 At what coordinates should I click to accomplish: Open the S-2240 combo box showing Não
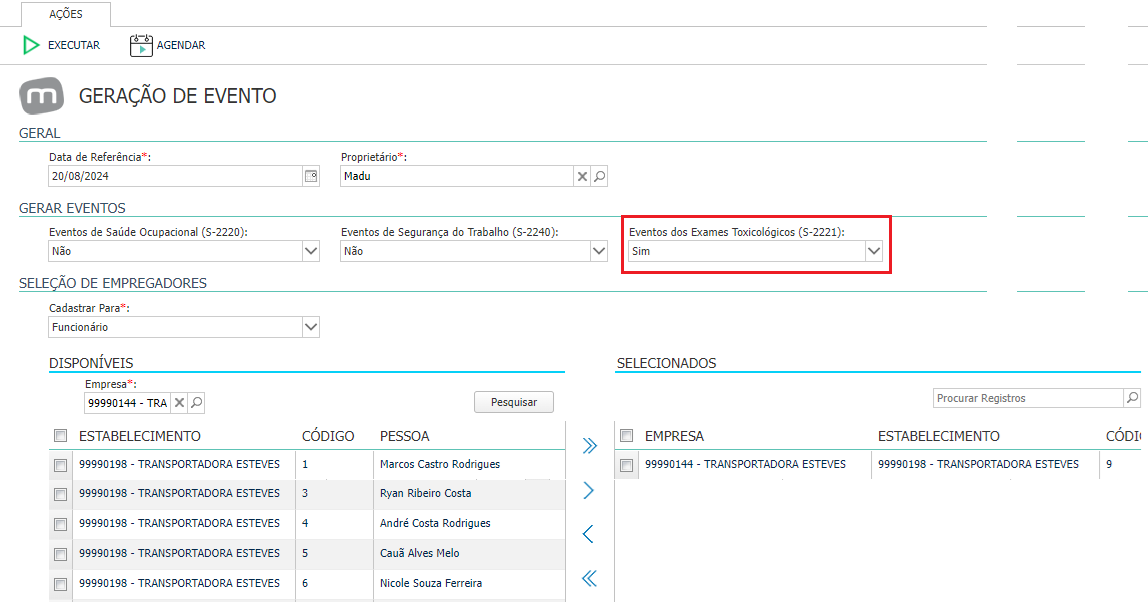click(x=474, y=251)
